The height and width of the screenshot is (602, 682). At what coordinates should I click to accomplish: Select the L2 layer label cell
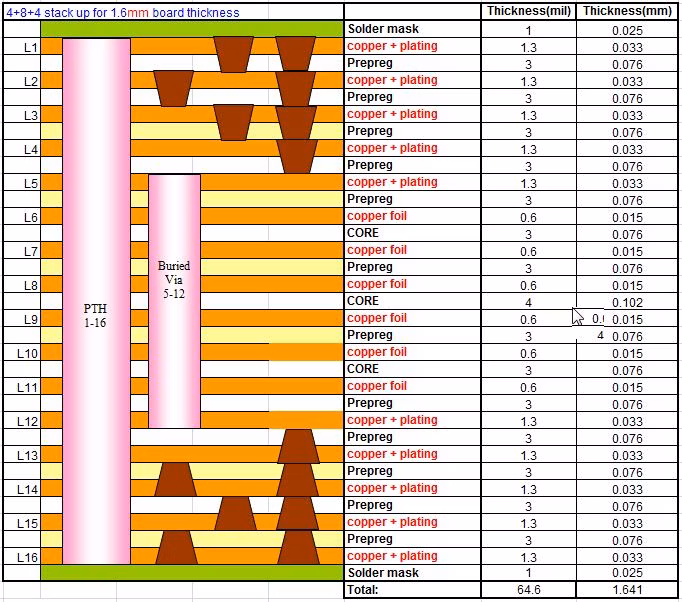point(22,81)
